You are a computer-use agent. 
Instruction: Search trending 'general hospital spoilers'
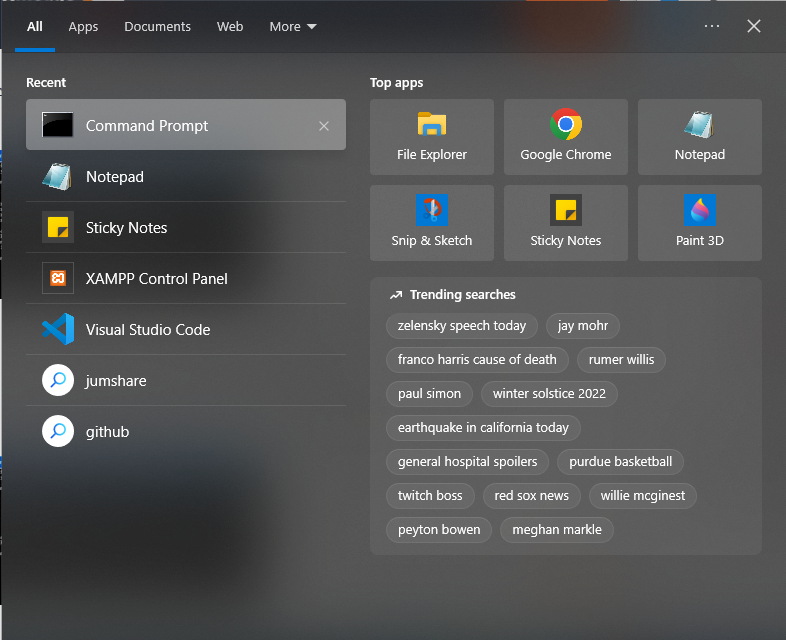[x=467, y=462]
